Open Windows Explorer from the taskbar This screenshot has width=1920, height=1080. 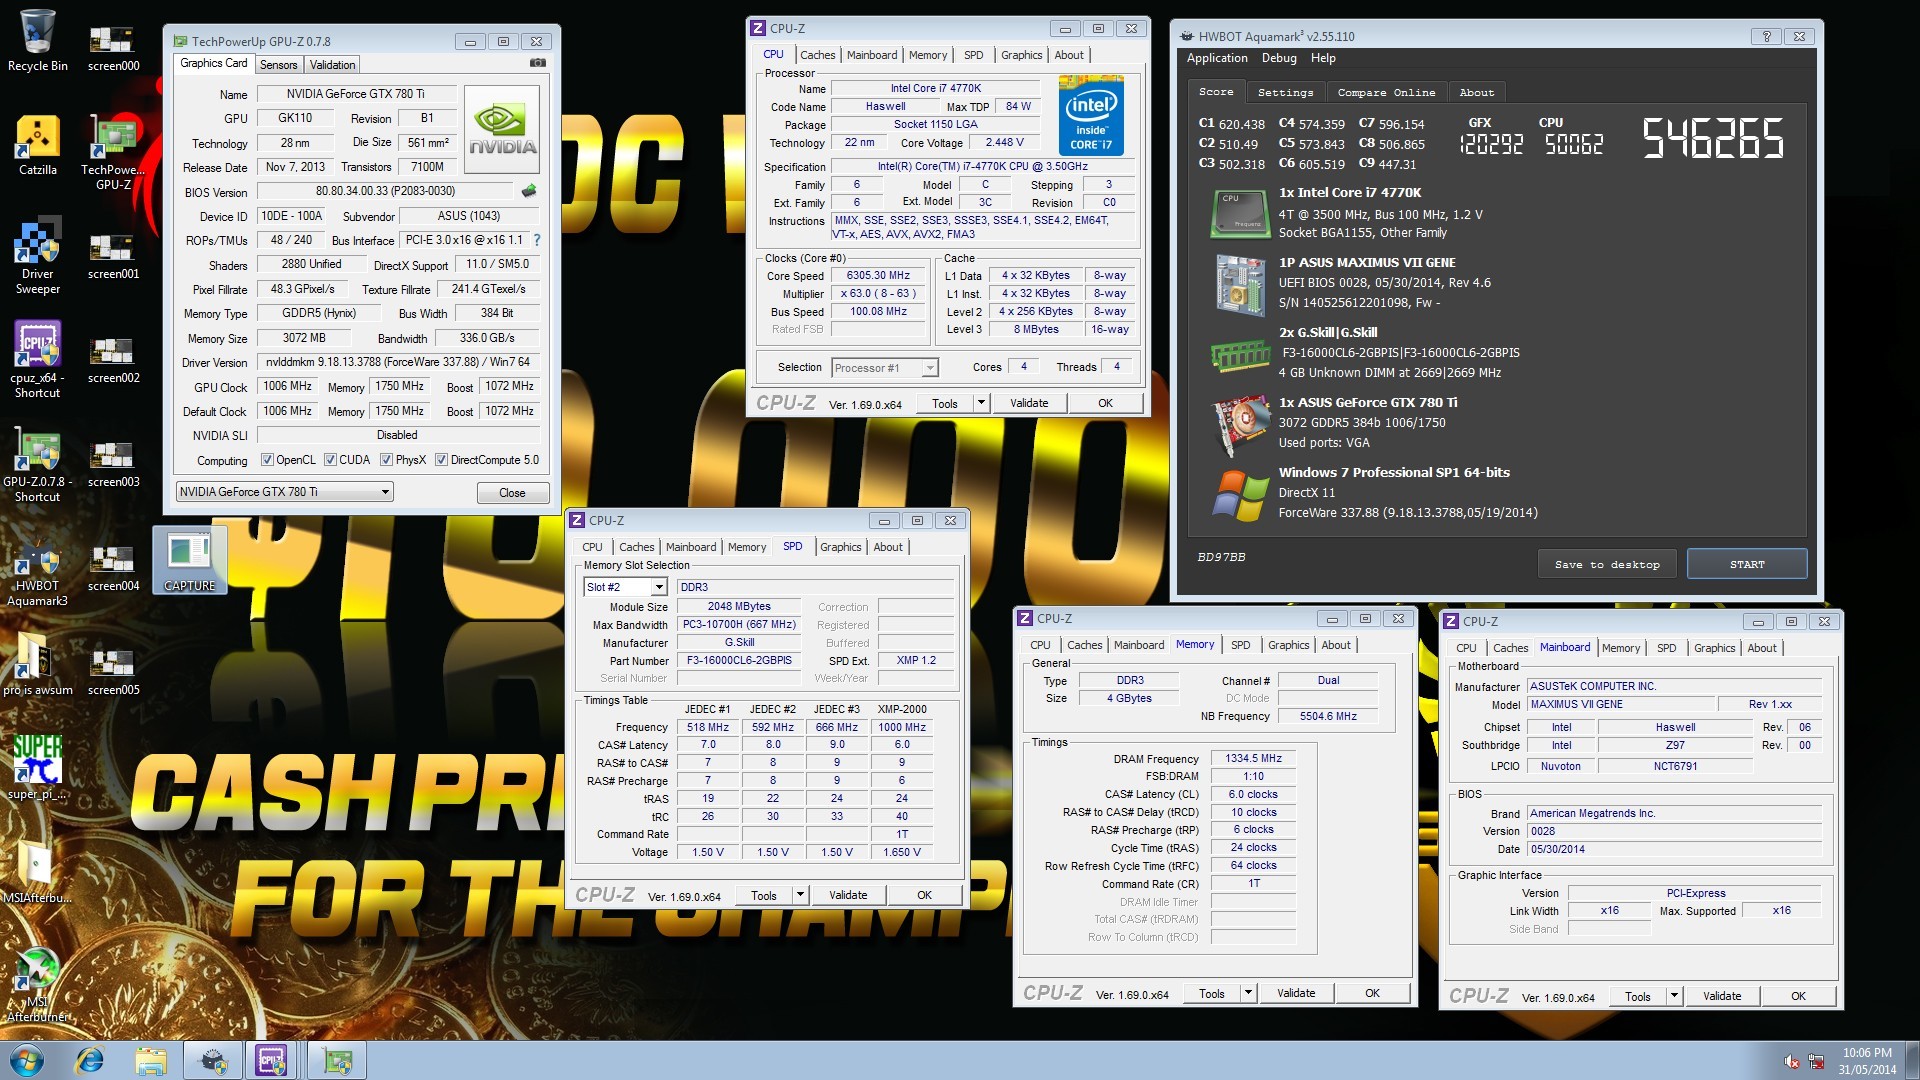[151, 1060]
